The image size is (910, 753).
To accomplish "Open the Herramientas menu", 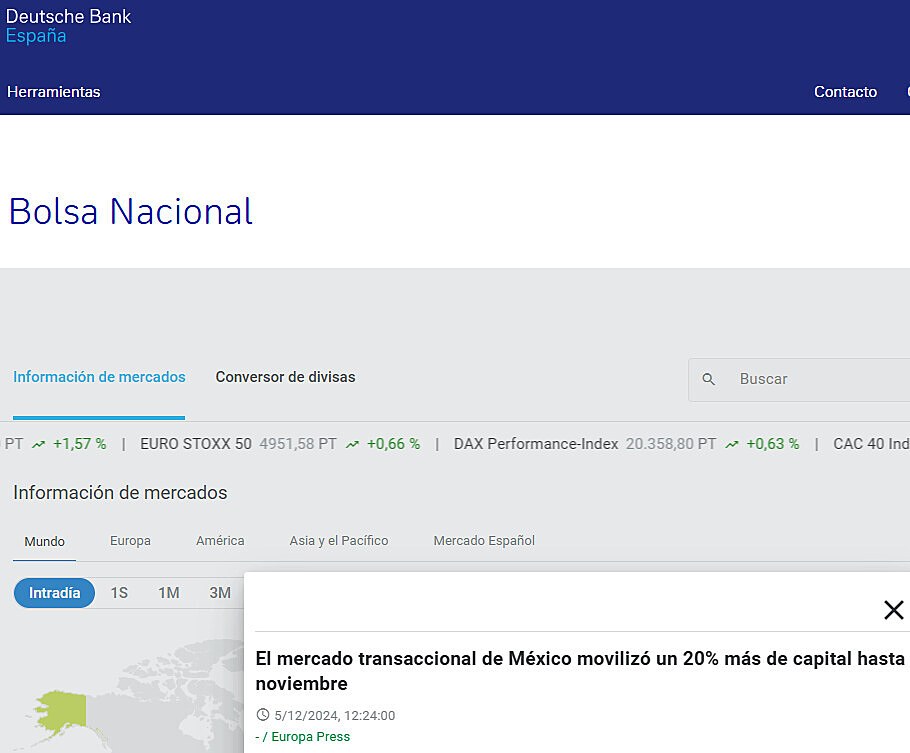I will pyautogui.click(x=53, y=92).
